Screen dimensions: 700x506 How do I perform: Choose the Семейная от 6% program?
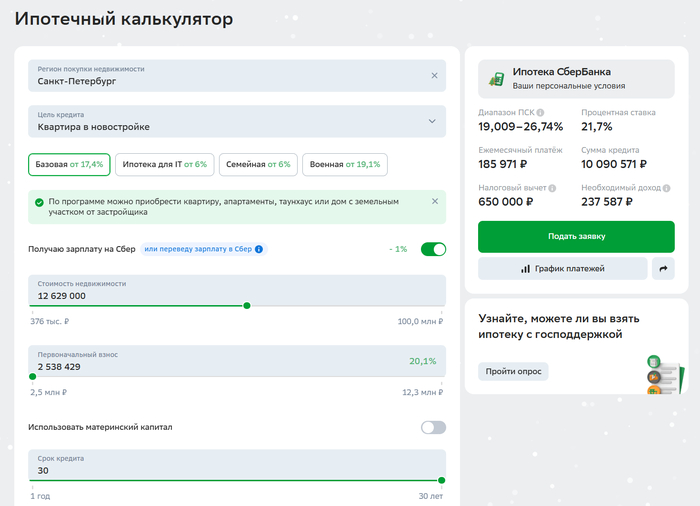pyautogui.click(x=258, y=164)
